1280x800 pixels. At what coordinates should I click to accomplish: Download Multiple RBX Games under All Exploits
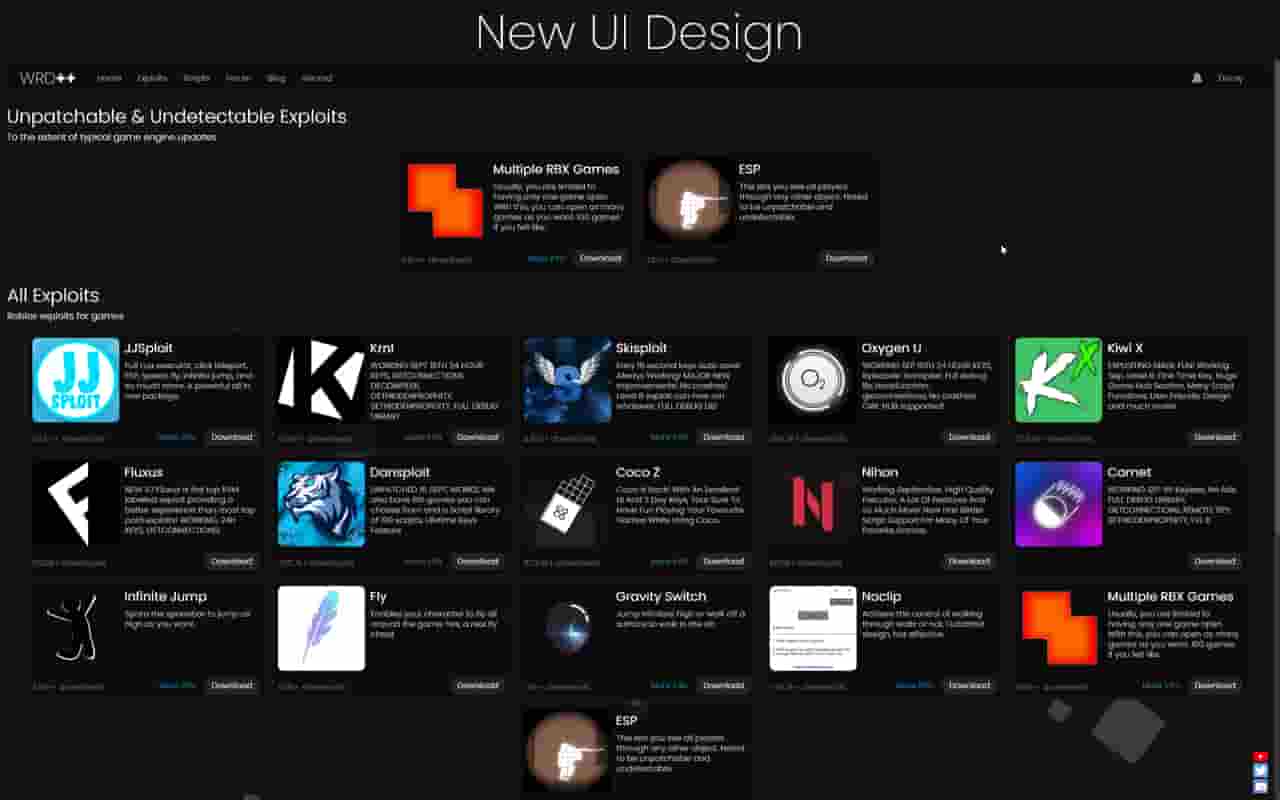pos(1215,685)
